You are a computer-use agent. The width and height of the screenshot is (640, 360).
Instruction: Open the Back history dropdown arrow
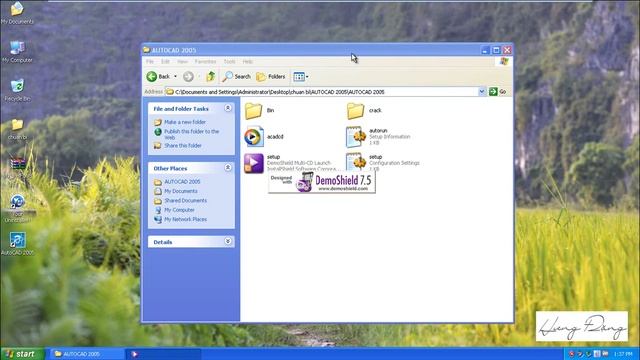[176, 76]
